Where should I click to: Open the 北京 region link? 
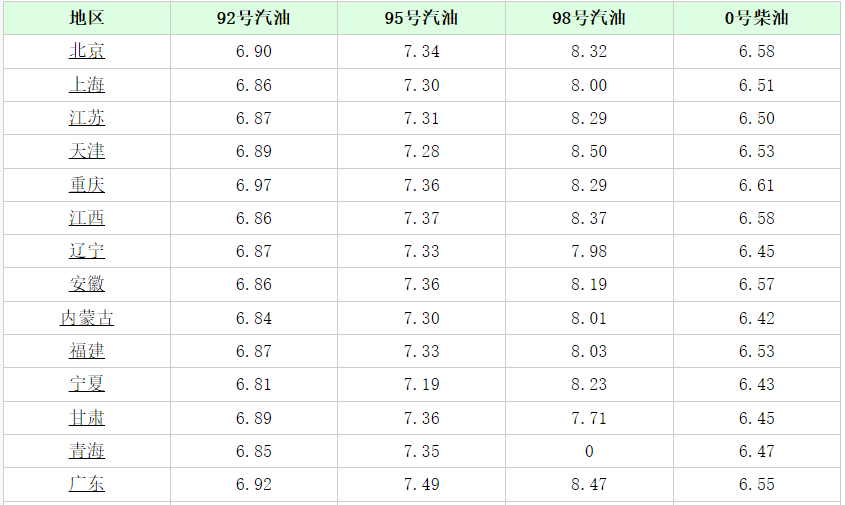87,51
